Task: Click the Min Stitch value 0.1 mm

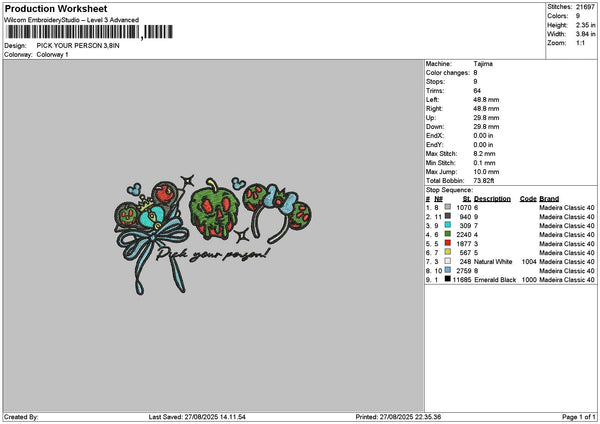Action: point(484,163)
